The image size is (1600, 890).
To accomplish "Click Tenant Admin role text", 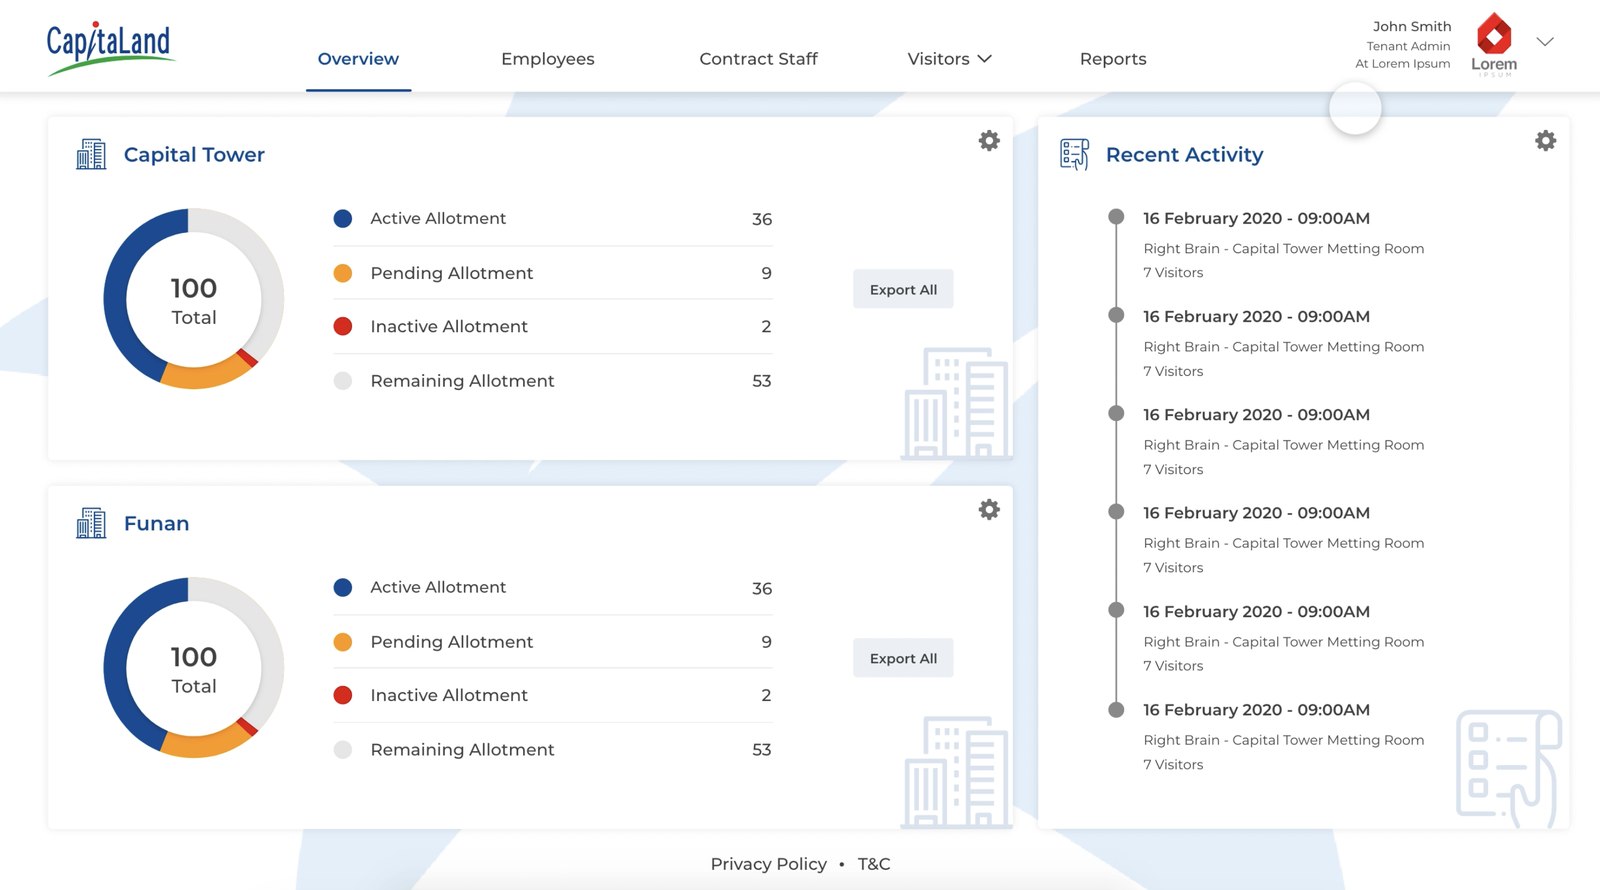I will pyautogui.click(x=1408, y=46).
